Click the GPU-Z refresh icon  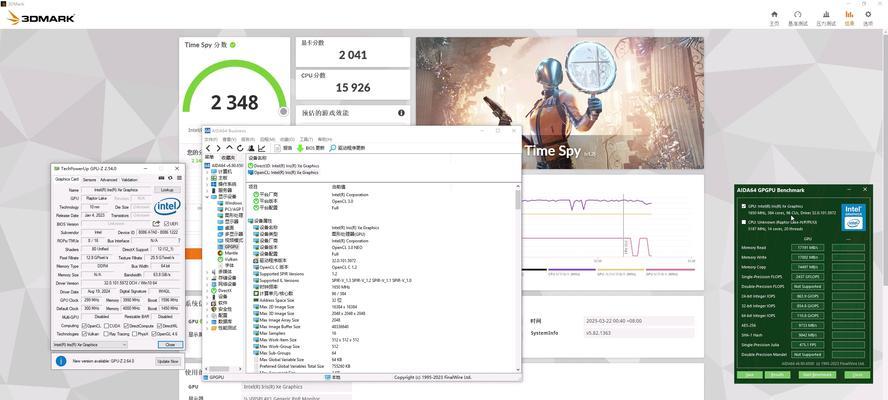pos(170,178)
